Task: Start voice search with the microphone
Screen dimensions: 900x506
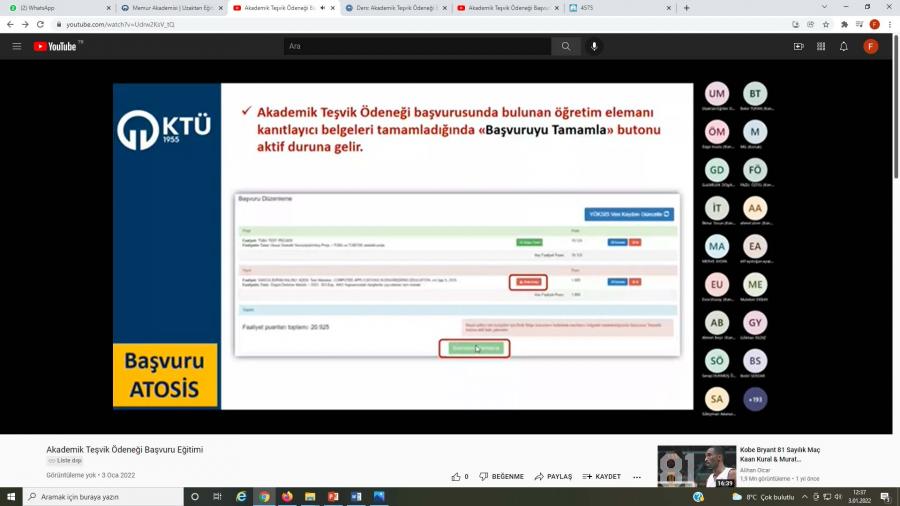Action: click(x=594, y=46)
